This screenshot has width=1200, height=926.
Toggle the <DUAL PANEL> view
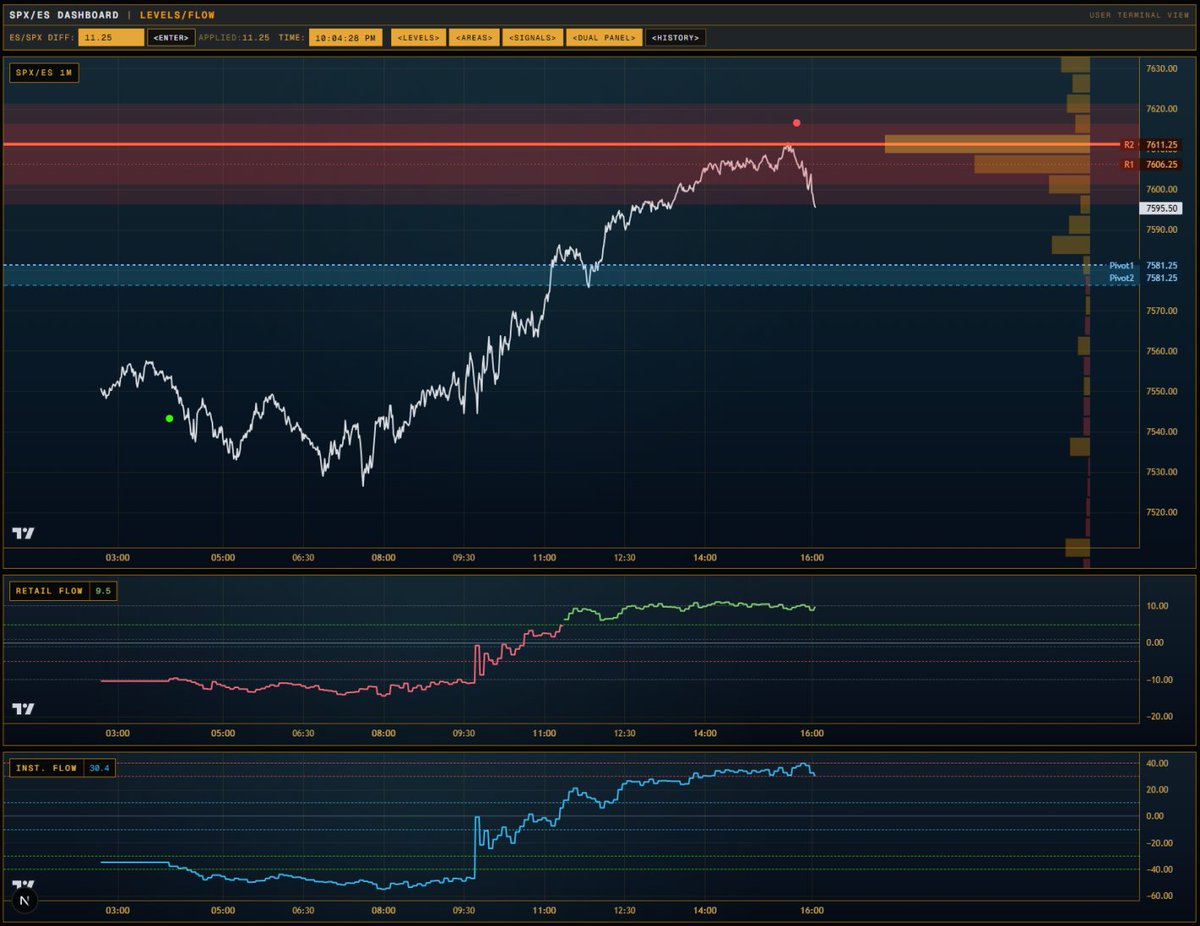[603, 37]
